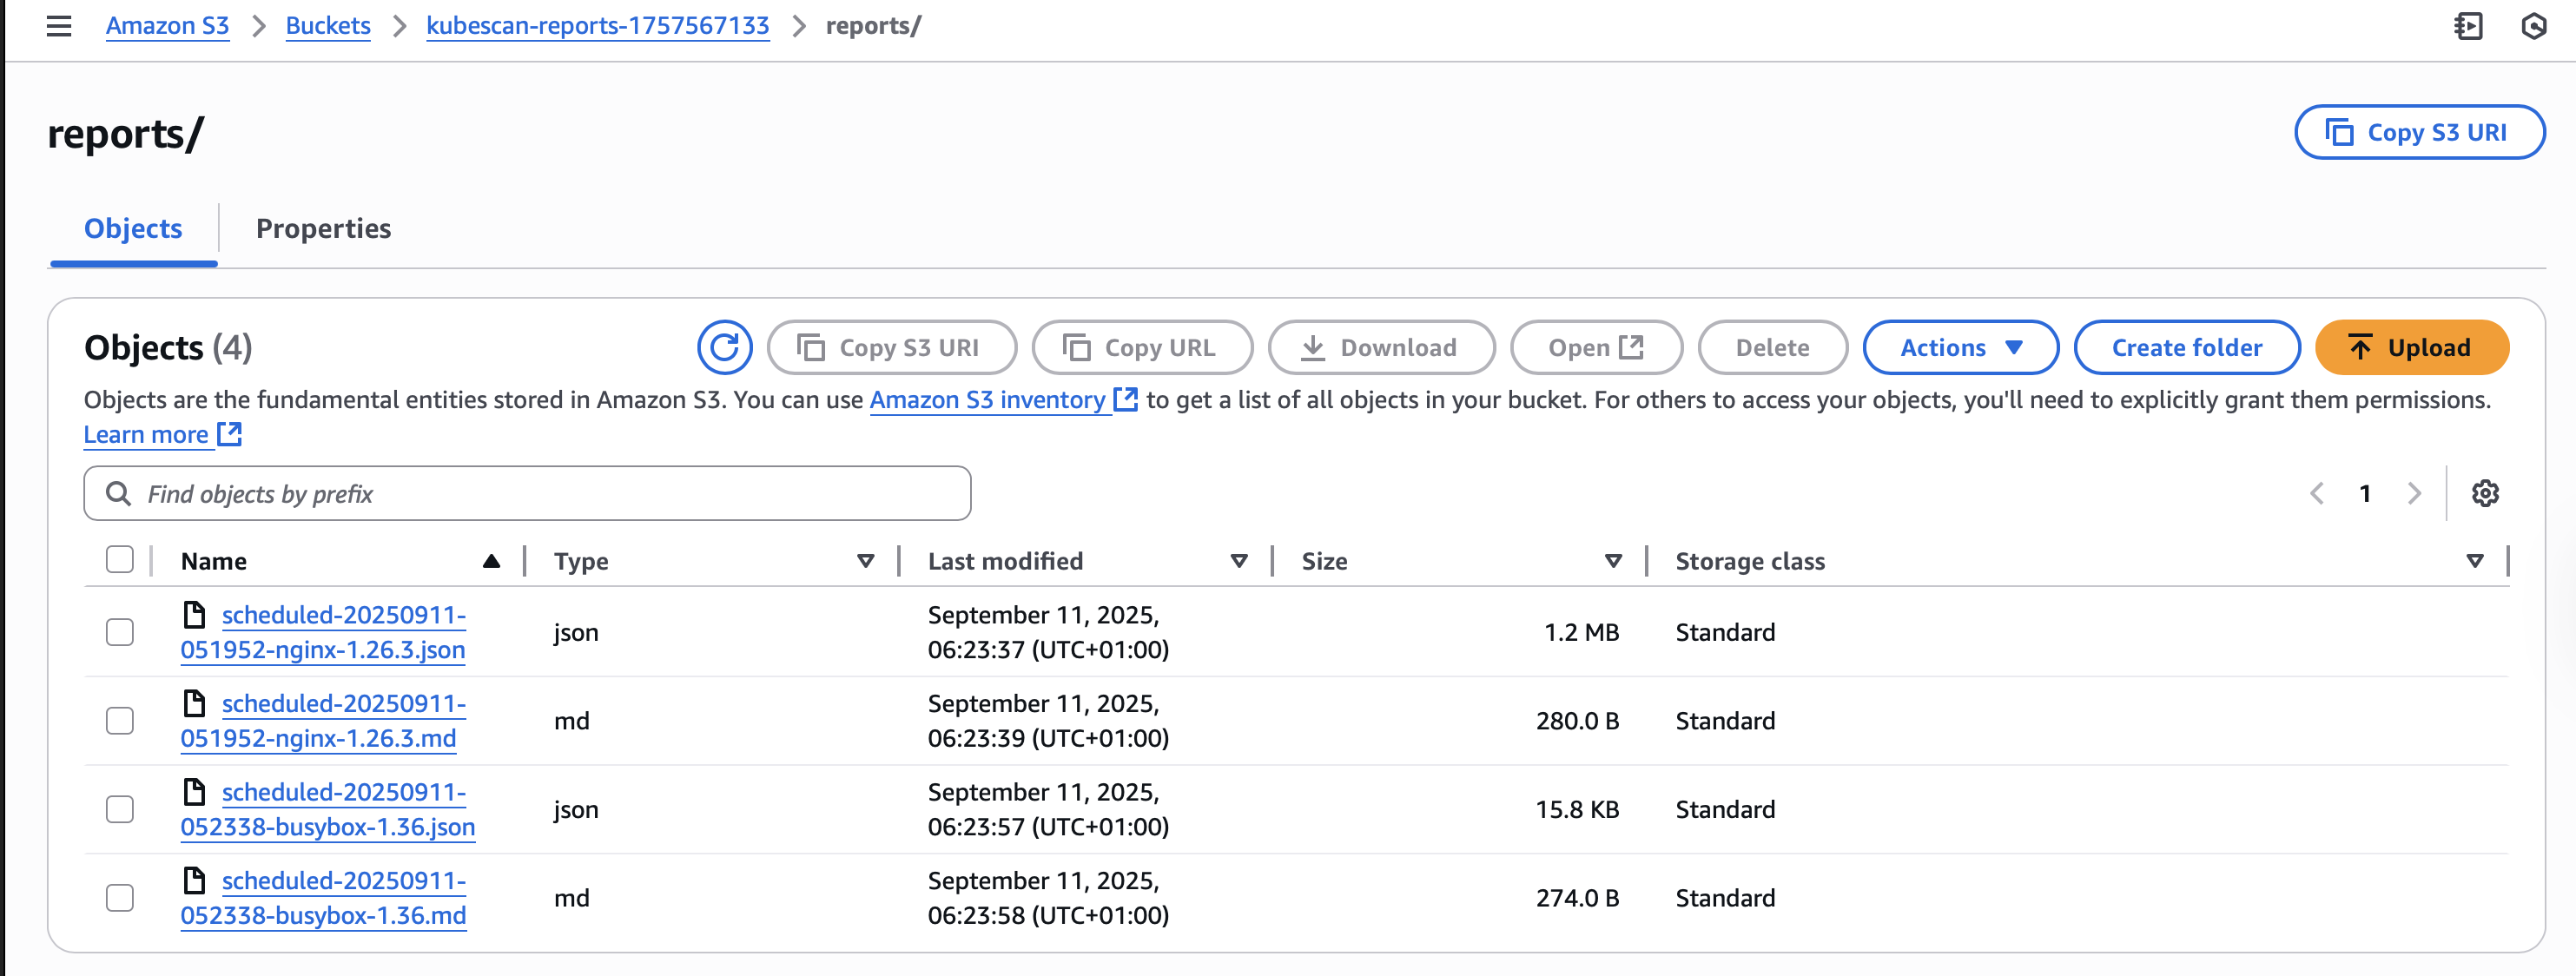Click external link icon after Amazon S3 inventory
The height and width of the screenshot is (976, 2576).
(1126, 399)
